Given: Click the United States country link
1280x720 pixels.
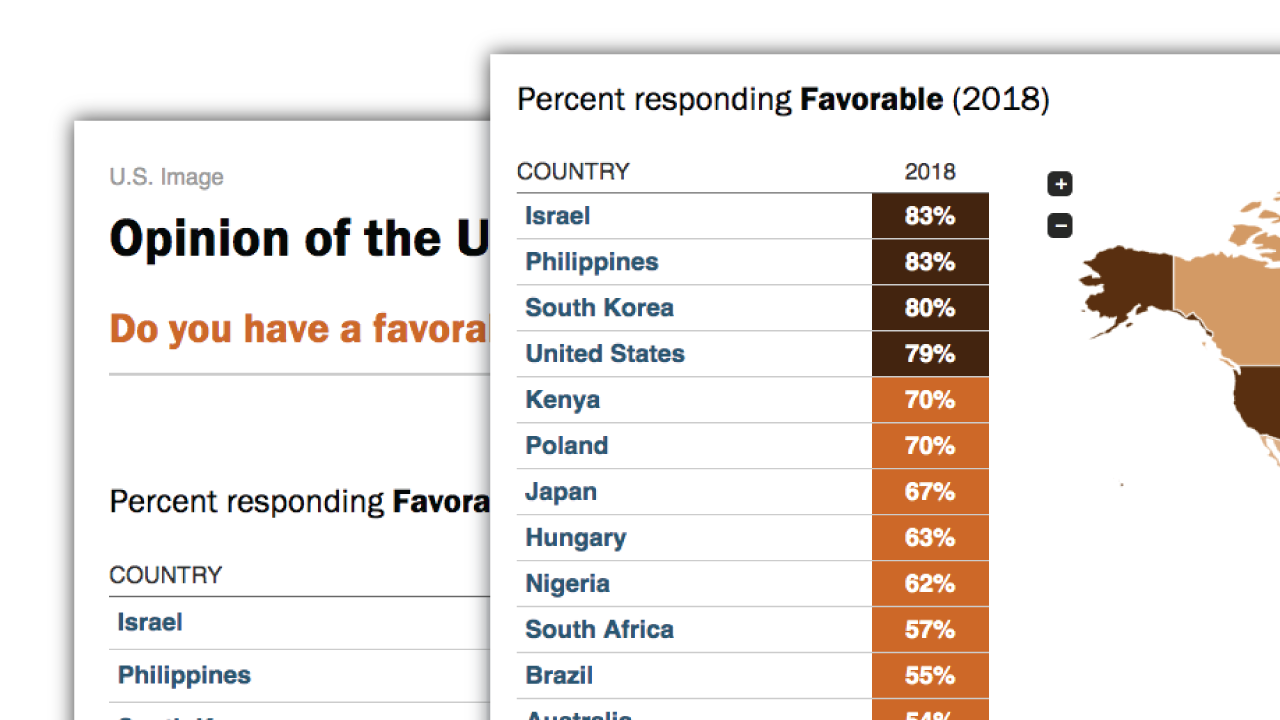Looking at the screenshot, I should [605, 354].
